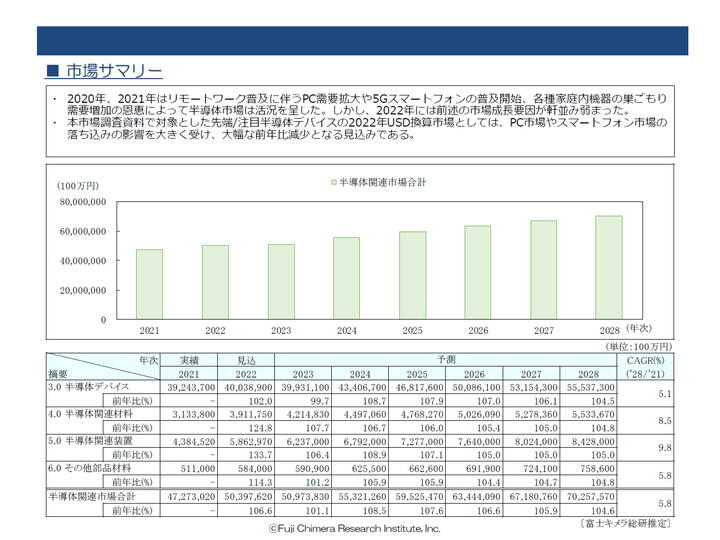This screenshot has height=540, width=720.
Task: Select the 5.0 半導体関連装置 row label
Action: [x=90, y=441]
